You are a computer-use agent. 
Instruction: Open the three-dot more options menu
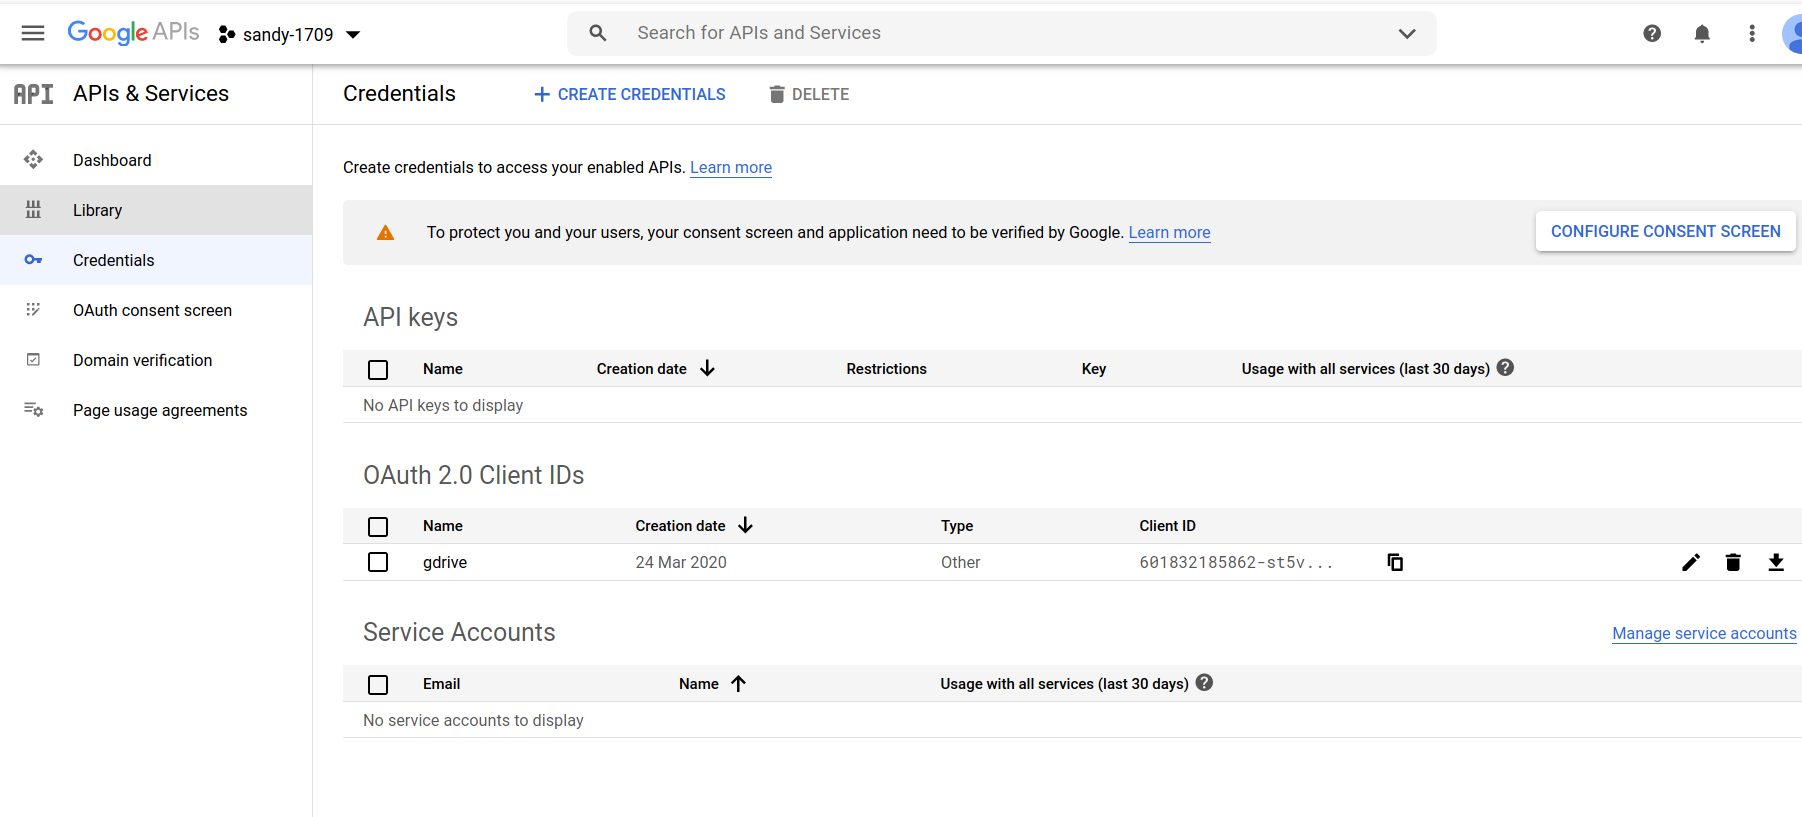tap(1752, 33)
